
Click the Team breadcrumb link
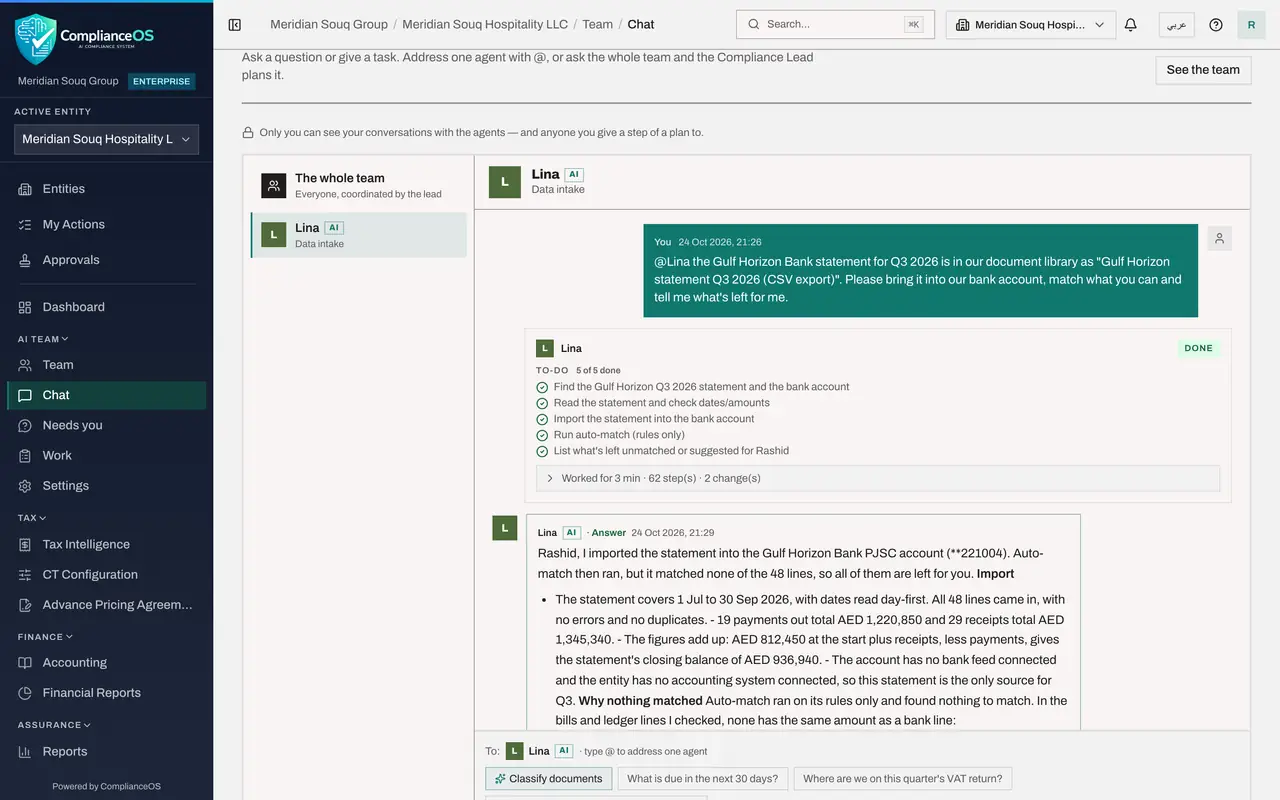coord(598,24)
